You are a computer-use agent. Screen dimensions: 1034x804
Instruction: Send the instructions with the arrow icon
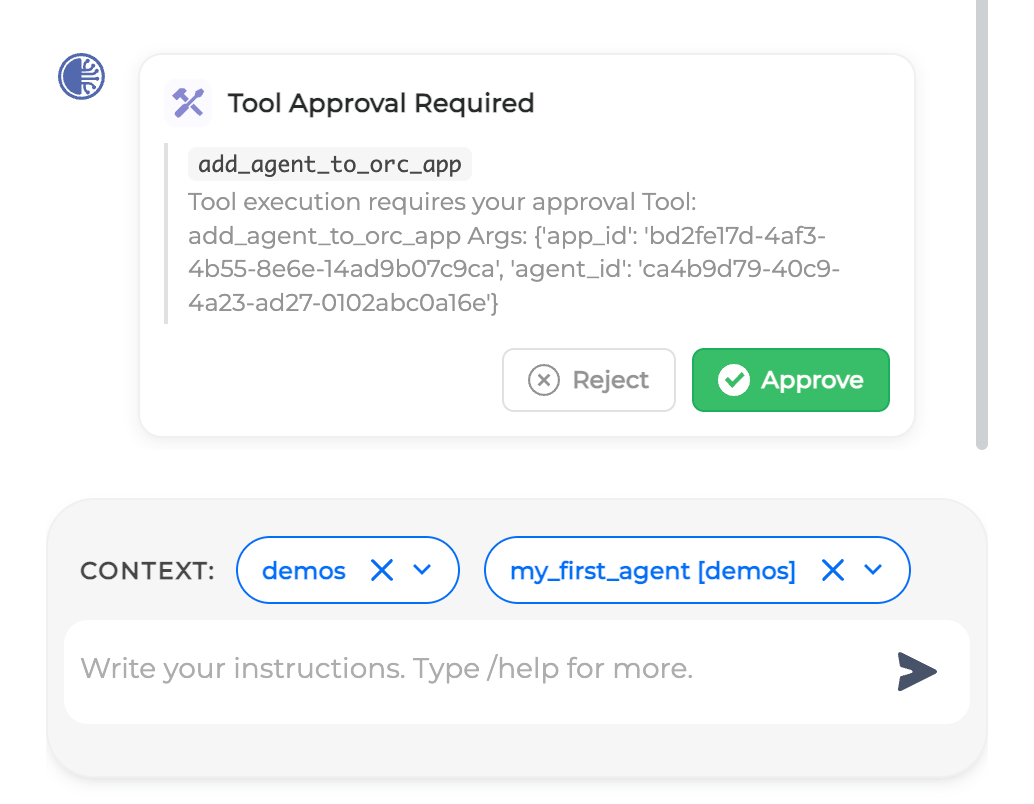(917, 672)
